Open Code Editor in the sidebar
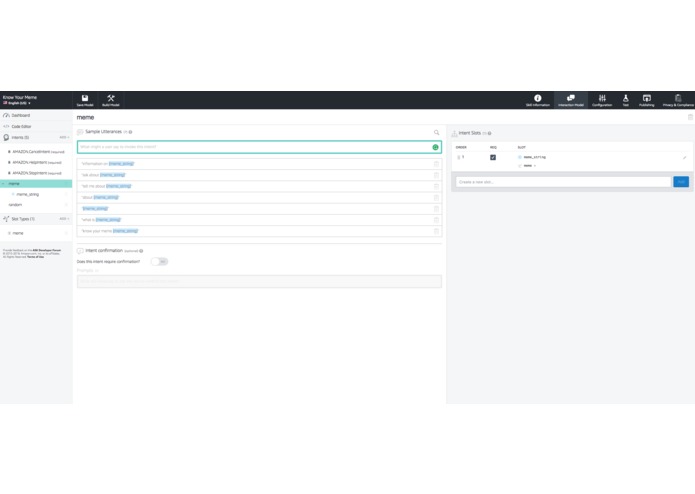The image size is (695, 494). point(21,126)
